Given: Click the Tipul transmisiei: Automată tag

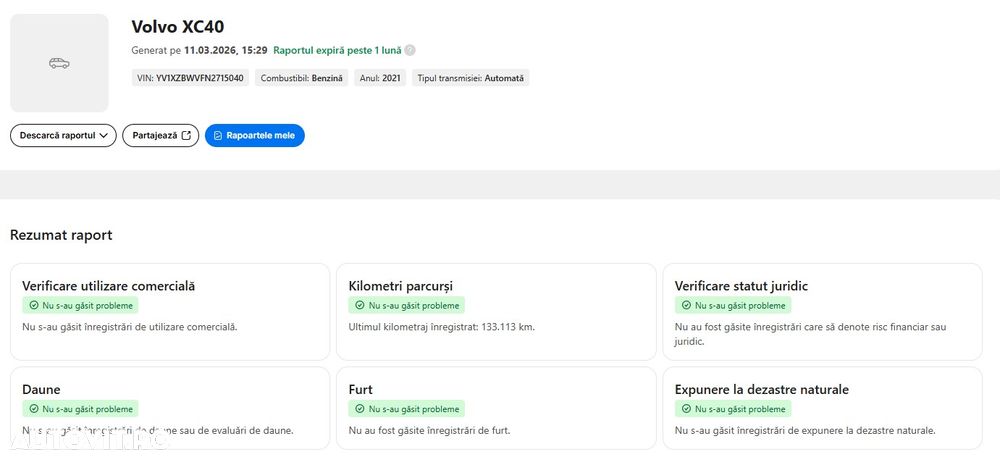Looking at the screenshot, I should 470,78.
